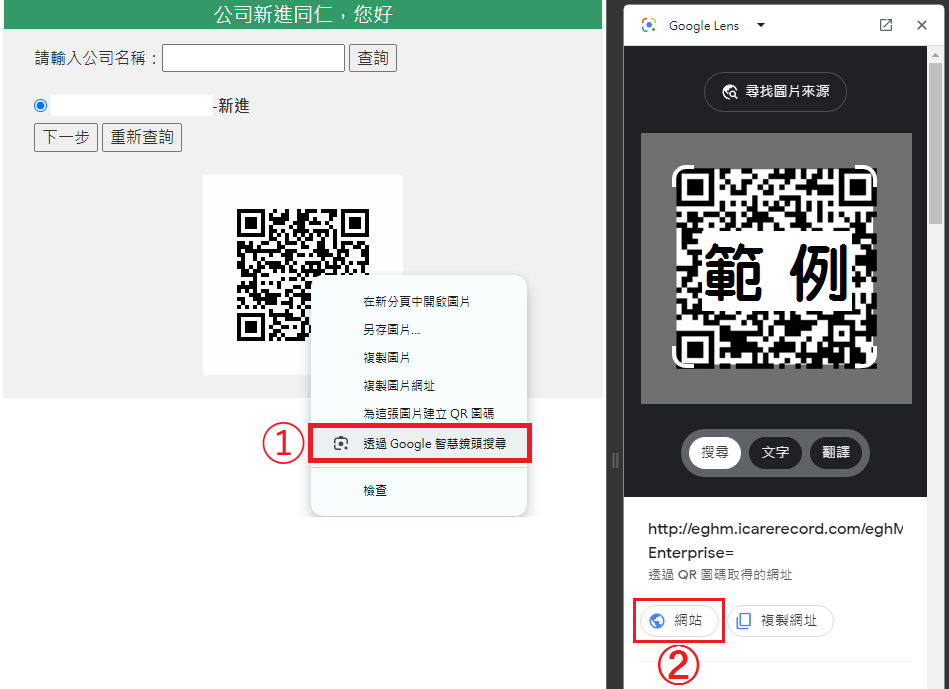949x689 pixels.
Task: Click the side panel resize handle
Action: tap(616, 461)
